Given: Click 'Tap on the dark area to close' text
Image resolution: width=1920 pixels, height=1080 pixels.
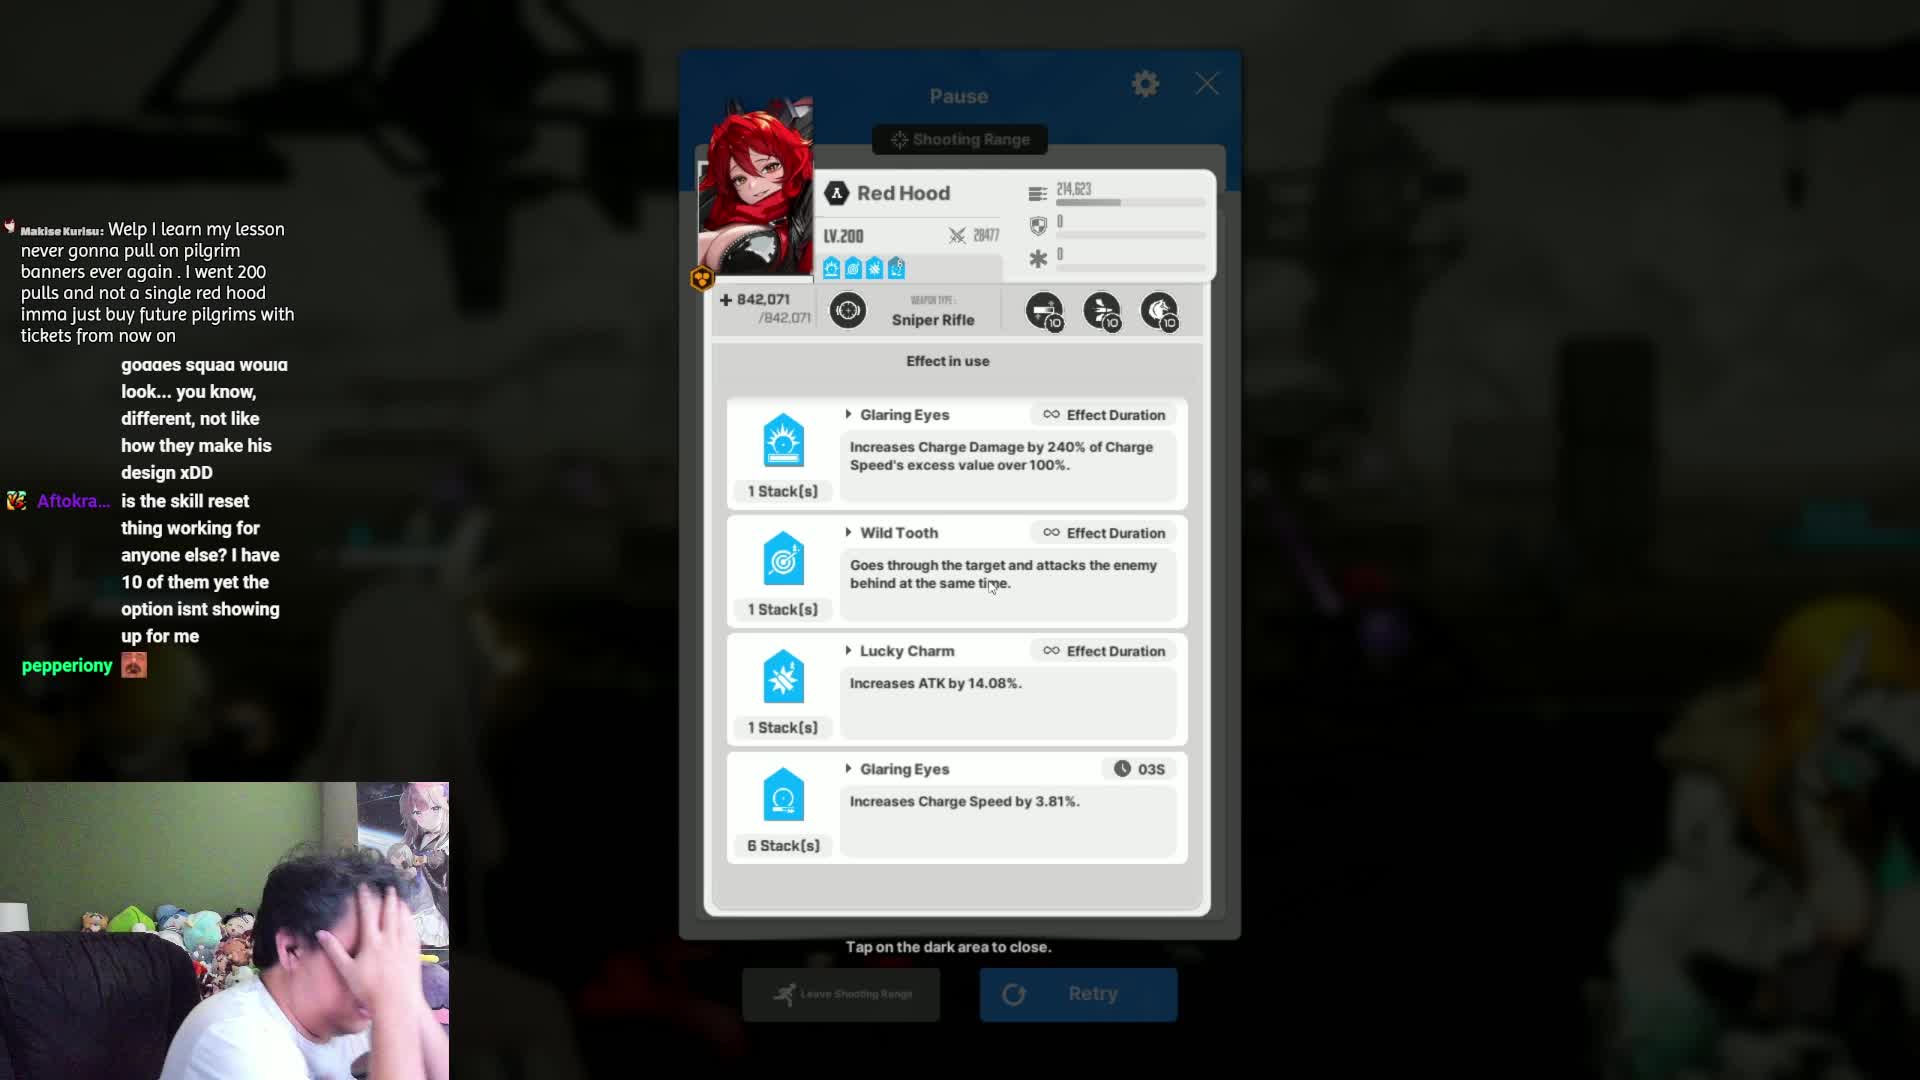Looking at the screenshot, I should pos(948,947).
